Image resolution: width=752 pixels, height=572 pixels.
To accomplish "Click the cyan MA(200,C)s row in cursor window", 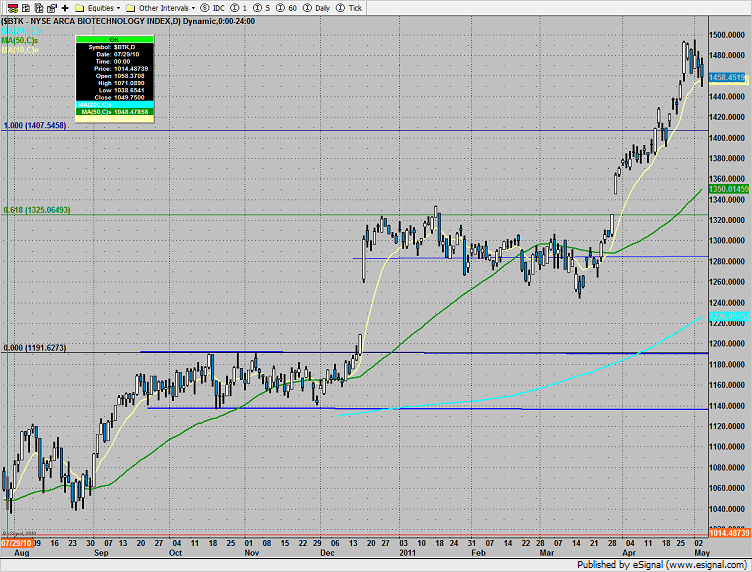I will click(115, 105).
